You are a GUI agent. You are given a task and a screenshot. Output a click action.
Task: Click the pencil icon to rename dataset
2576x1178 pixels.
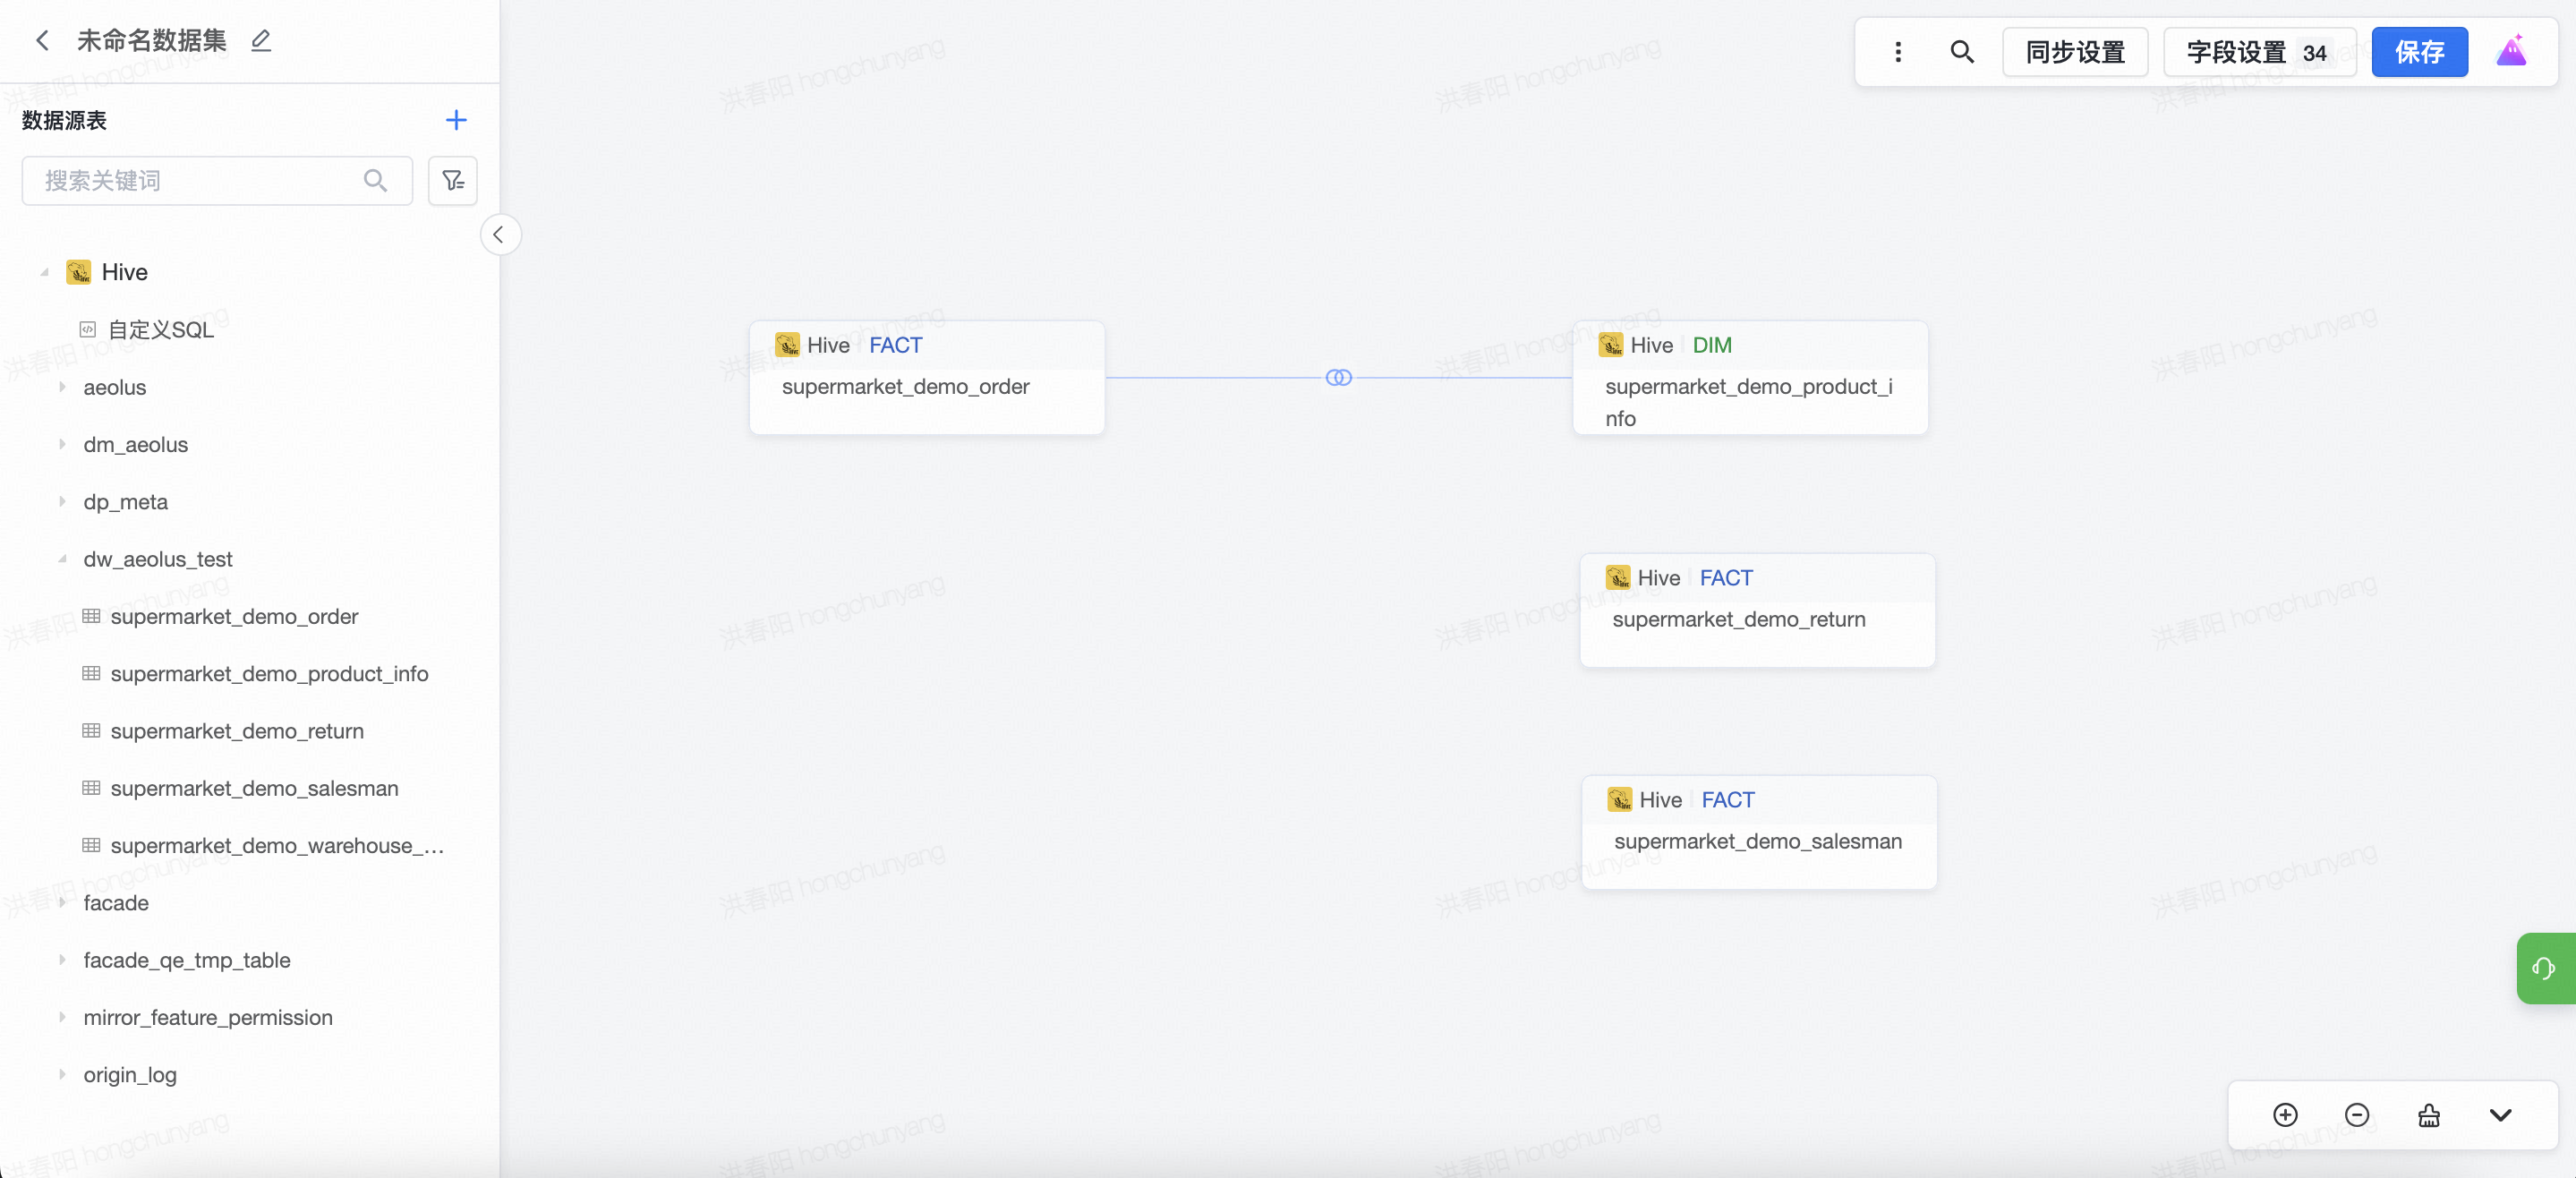point(261,40)
